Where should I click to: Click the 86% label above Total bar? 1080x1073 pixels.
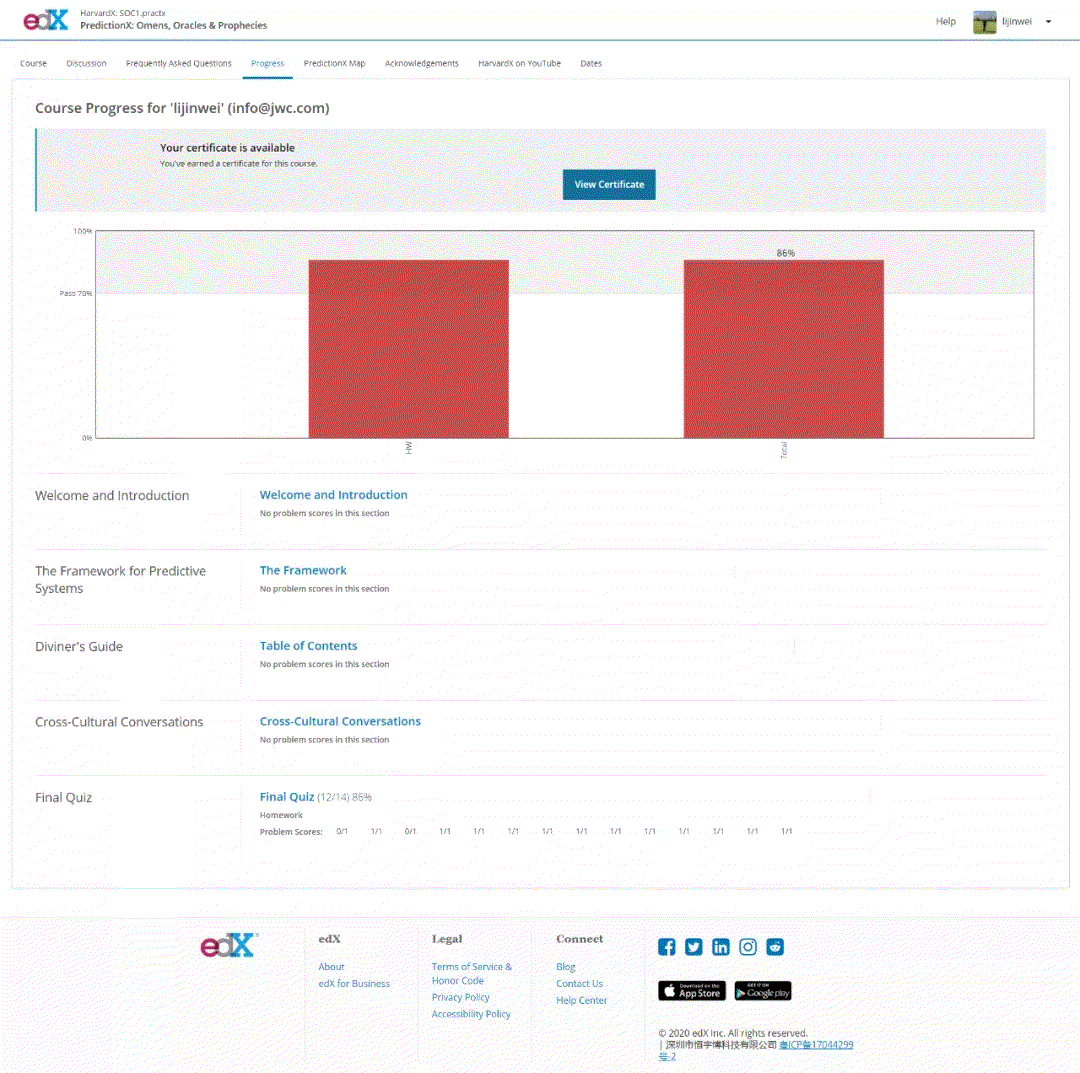(785, 253)
